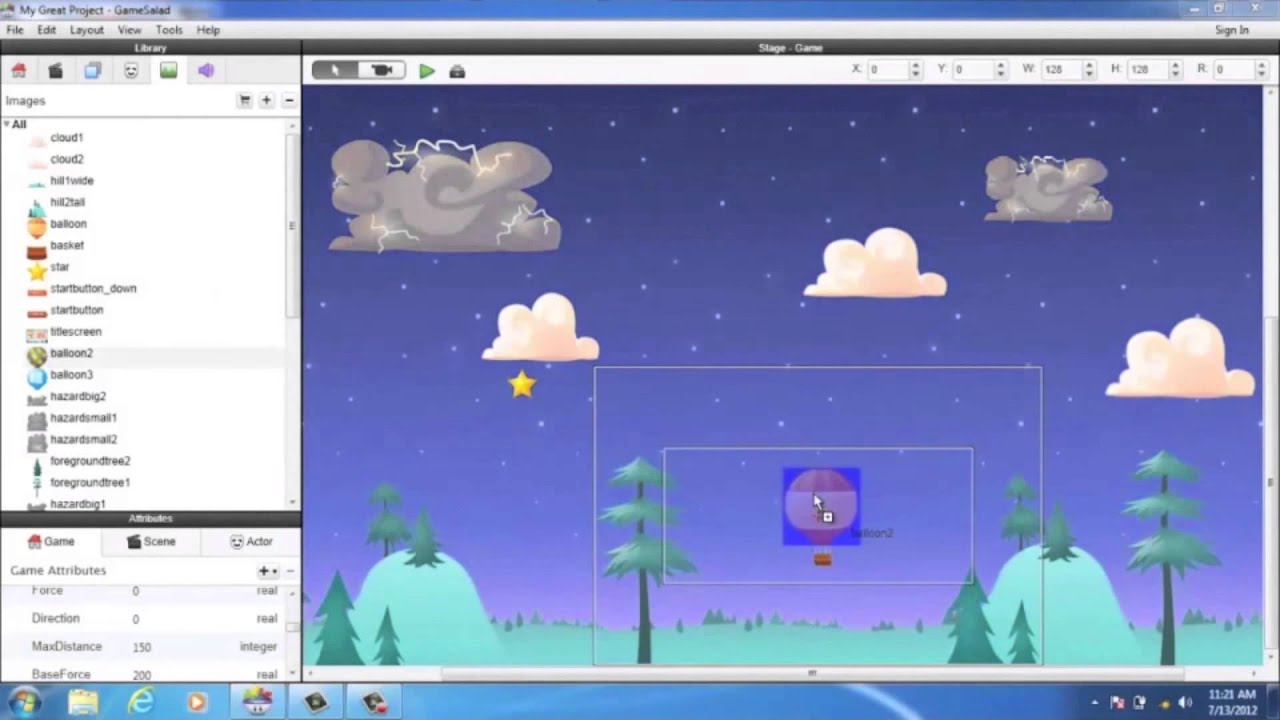
Task: Select the hazardbig2 image in the list
Action: (x=77, y=396)
